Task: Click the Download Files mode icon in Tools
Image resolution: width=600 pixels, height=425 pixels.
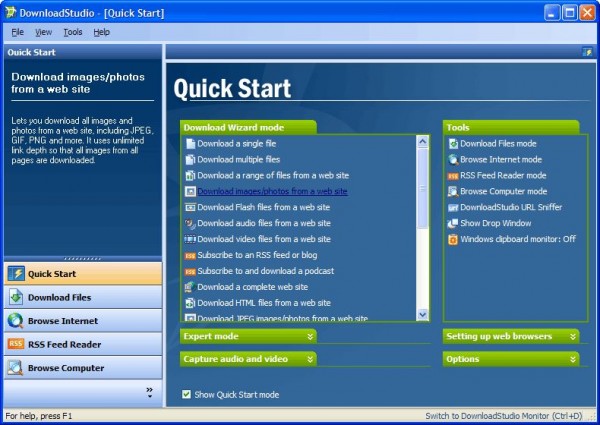Action: 453,144
